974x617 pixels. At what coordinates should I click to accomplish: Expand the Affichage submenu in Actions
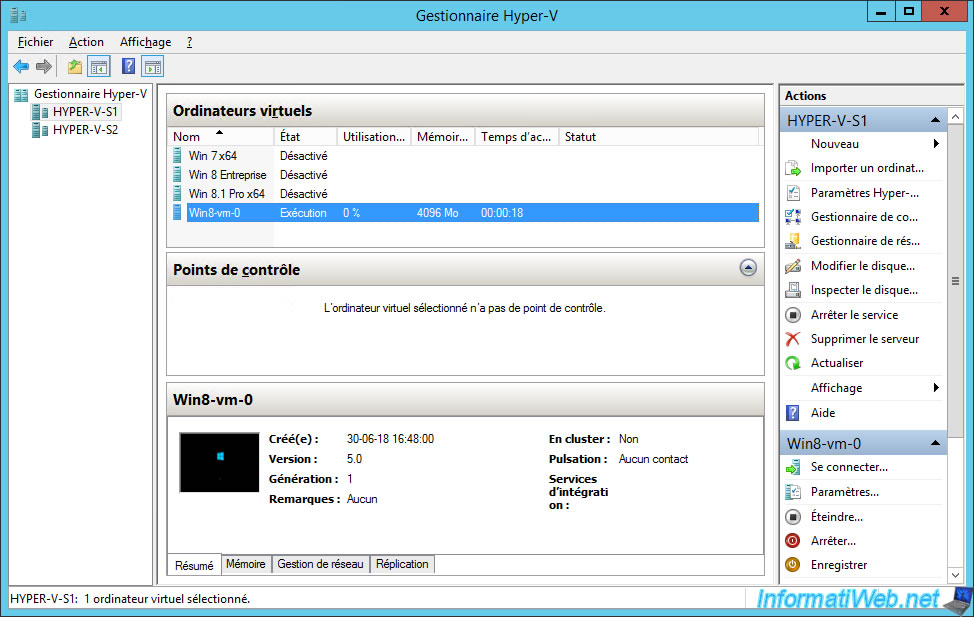click(x=936, y=388)
